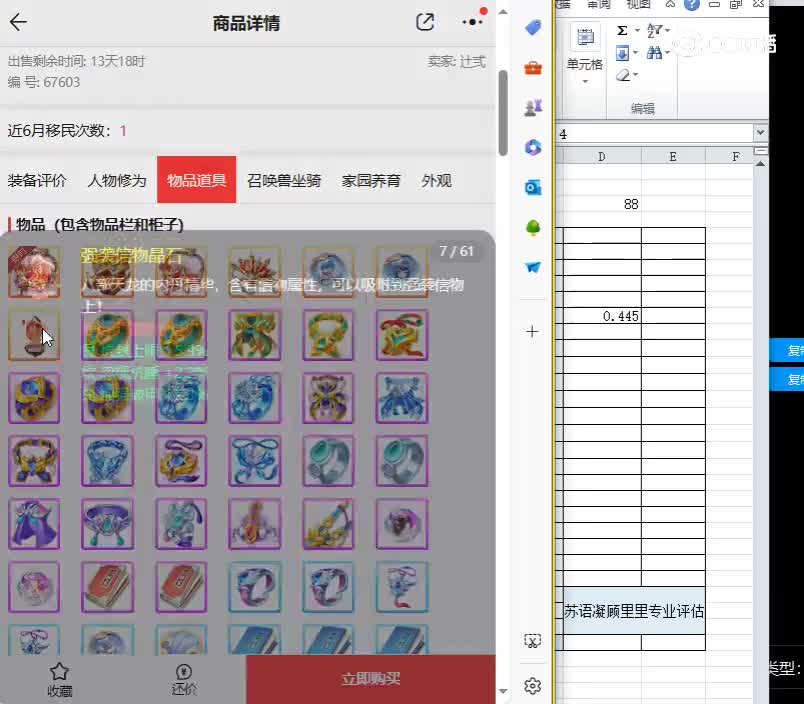Open the blue price tag sidebar icon
Viewport: 804px width, 704px height.
(x=533, y=28)
